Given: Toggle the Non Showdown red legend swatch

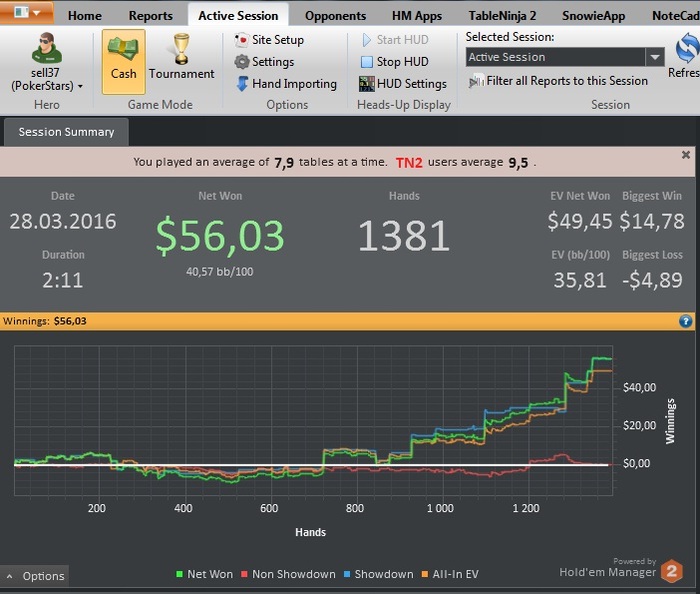Looking at the screenshot, I should pos(244,574).
